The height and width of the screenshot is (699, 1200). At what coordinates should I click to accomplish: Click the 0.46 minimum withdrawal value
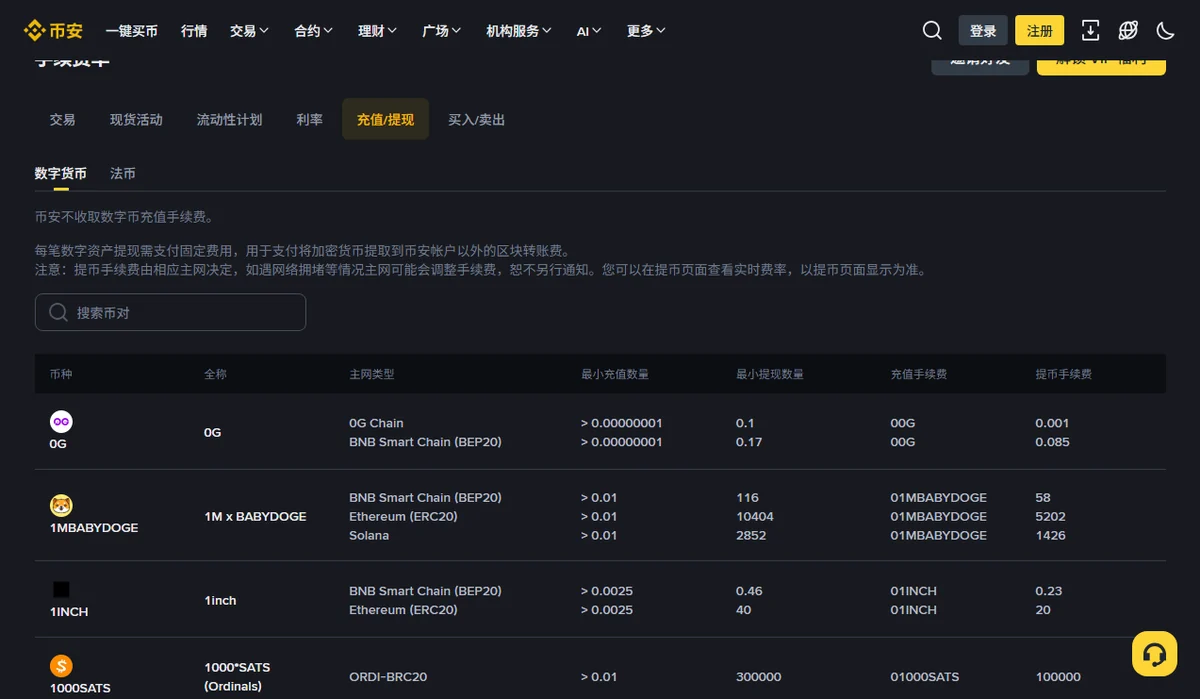pos(749,591)
